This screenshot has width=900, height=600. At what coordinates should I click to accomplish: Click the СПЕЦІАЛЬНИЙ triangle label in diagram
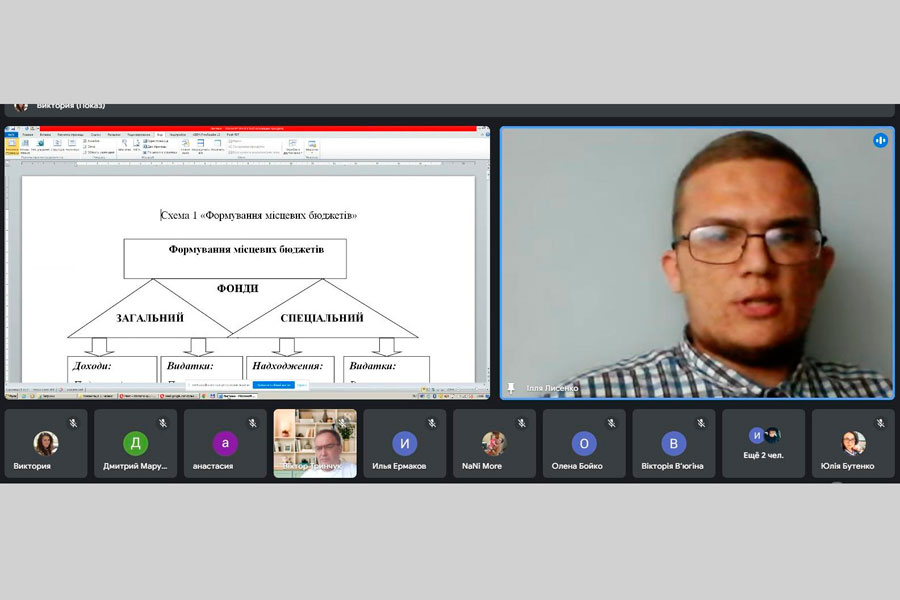click(322, 318)
